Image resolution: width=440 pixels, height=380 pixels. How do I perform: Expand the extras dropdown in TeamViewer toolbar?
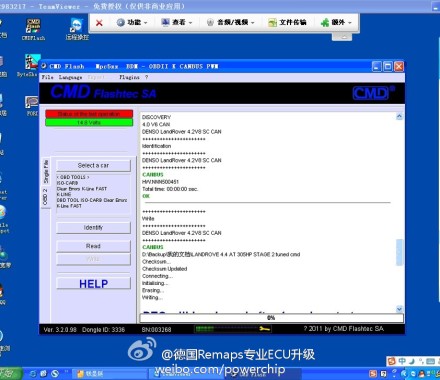click(x=336, y=22)
